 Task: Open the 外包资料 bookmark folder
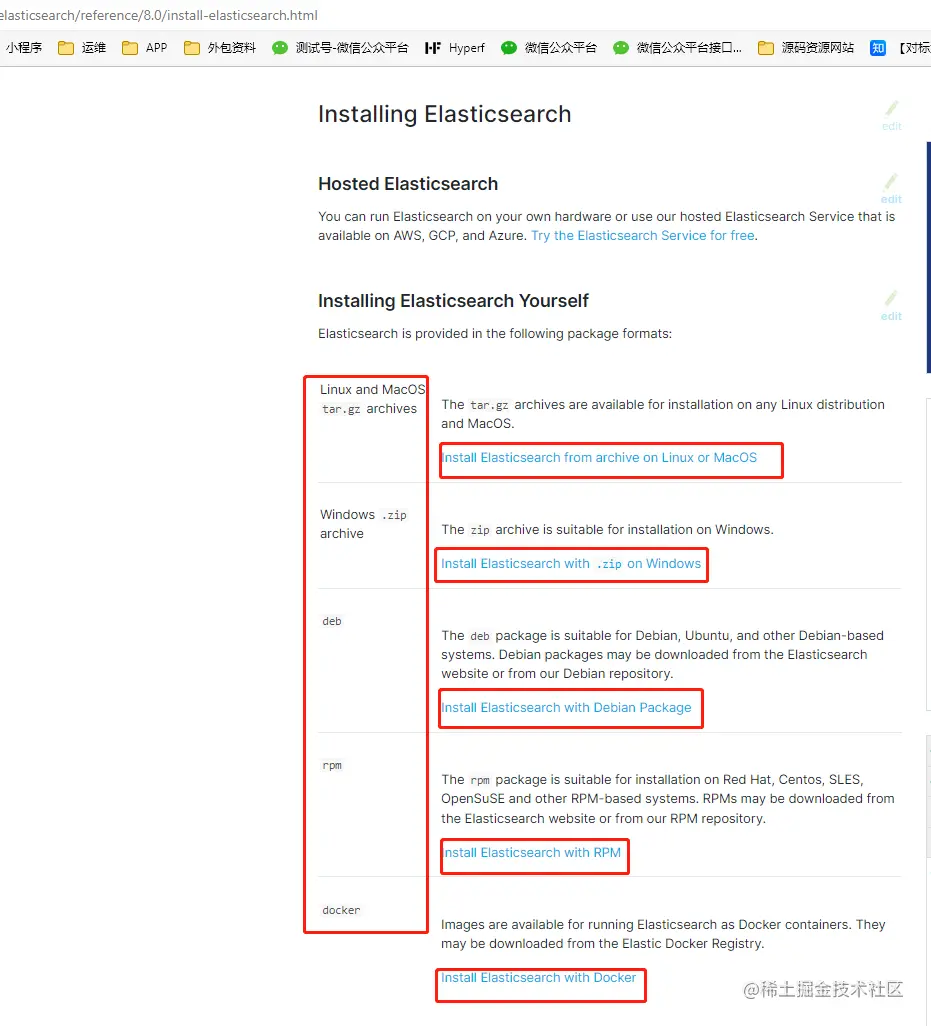coord(220,48)
